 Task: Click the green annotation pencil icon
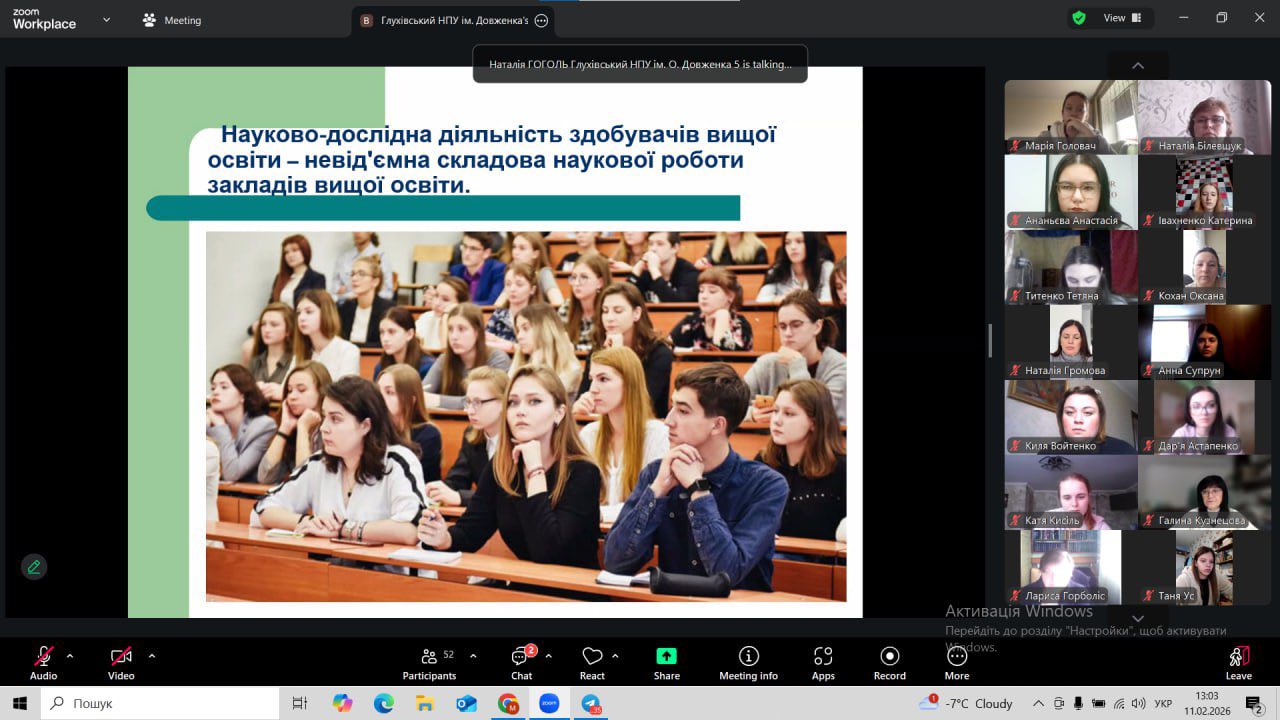point(34,567)
